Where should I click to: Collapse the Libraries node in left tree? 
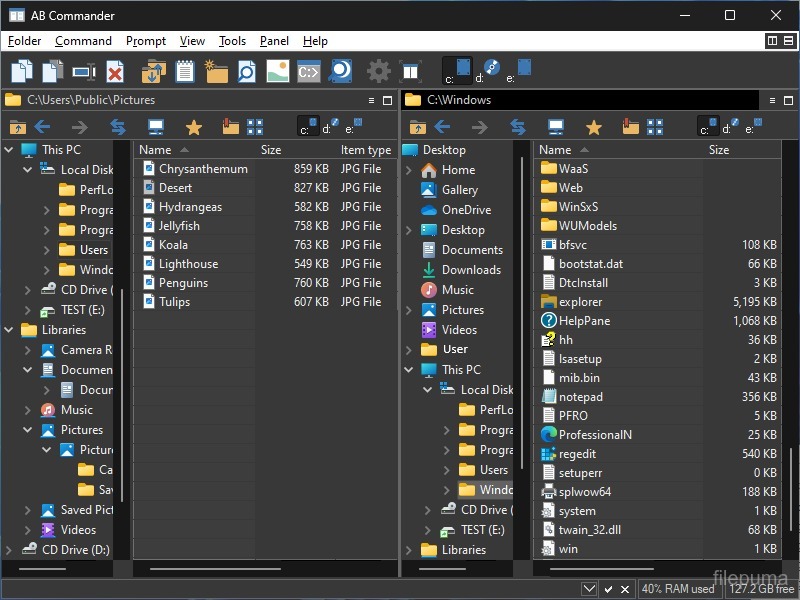coord(10,330)
